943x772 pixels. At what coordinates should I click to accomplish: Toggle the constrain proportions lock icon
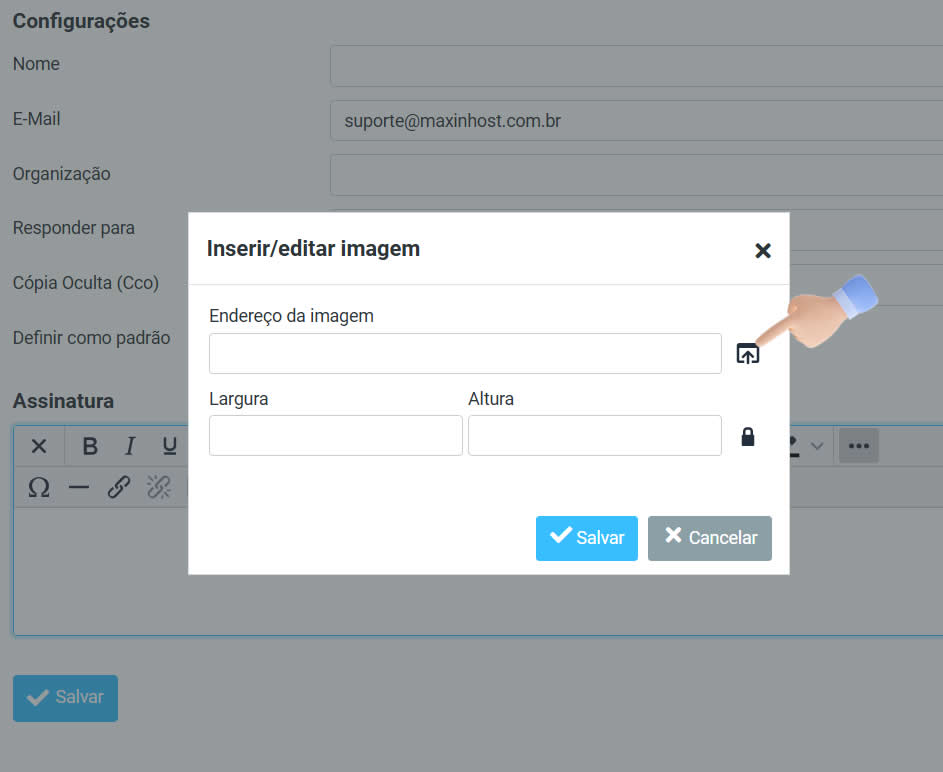(x=747, y=437)
